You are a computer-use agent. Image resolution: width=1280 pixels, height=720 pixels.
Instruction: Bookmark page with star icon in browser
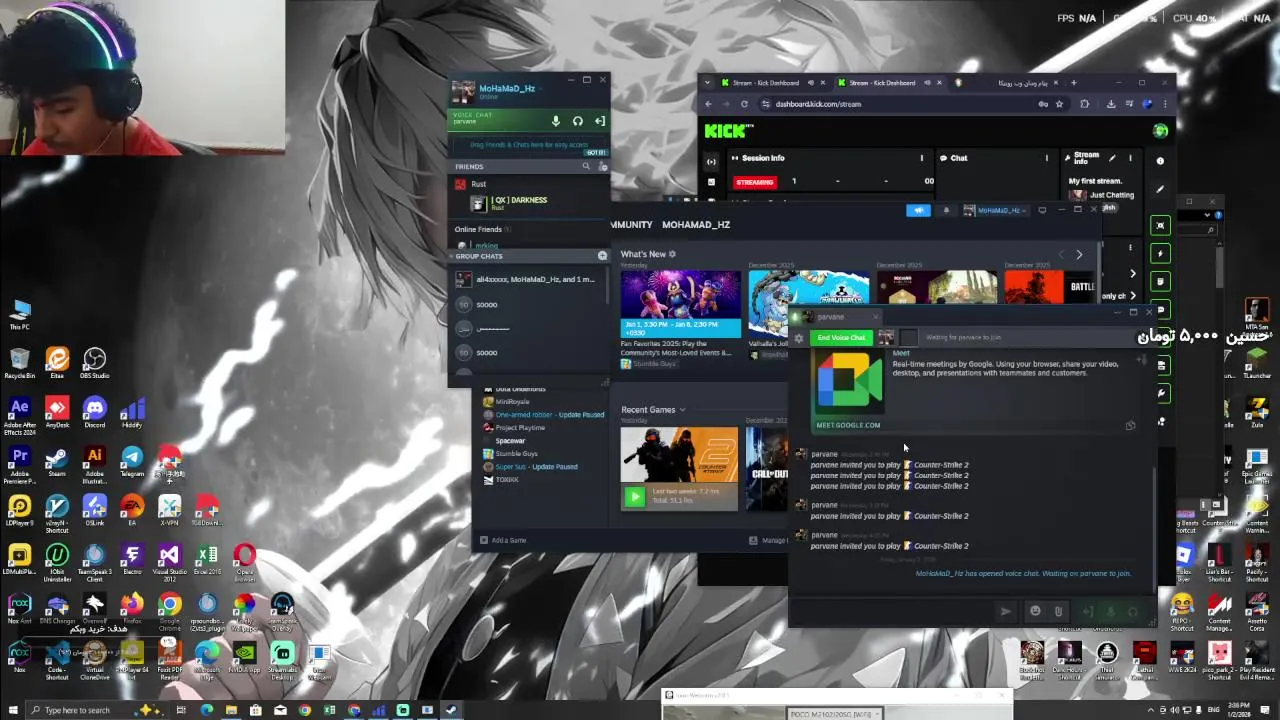(1059, 104)
